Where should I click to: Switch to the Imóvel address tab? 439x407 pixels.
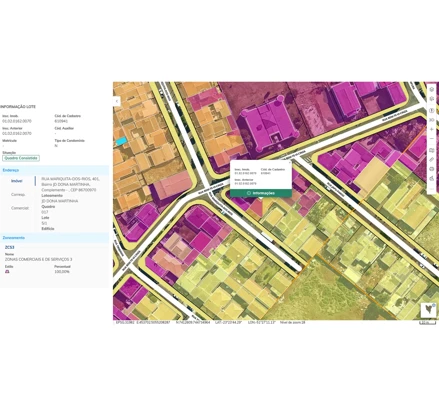pyautogui.click(x=17, y=181)
